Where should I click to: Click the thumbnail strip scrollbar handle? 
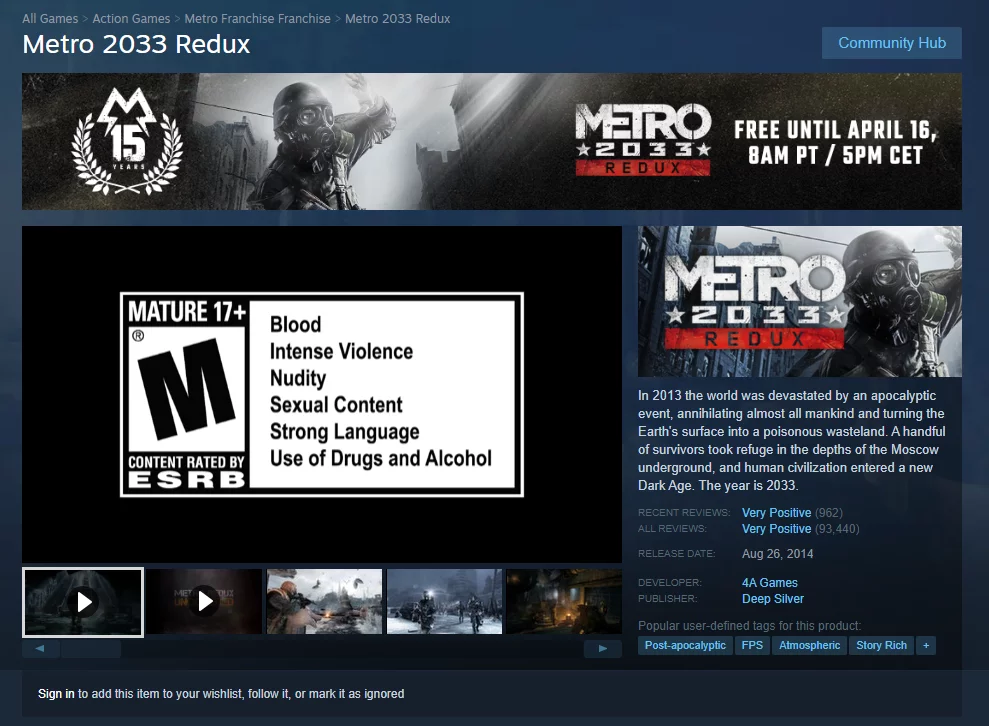coord(91,648)
